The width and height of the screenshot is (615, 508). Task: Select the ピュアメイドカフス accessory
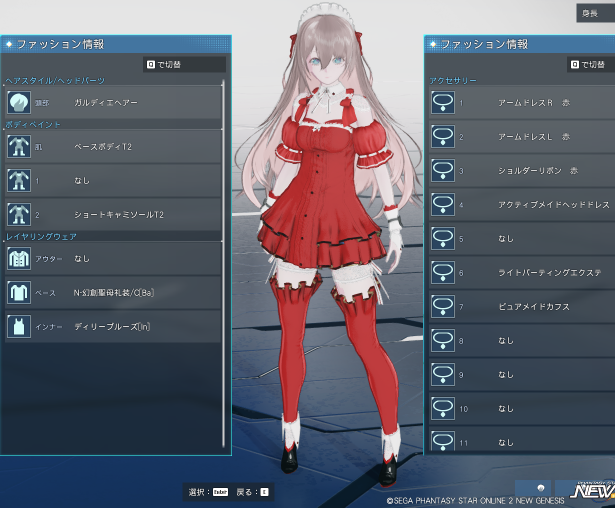click(522, 306)
